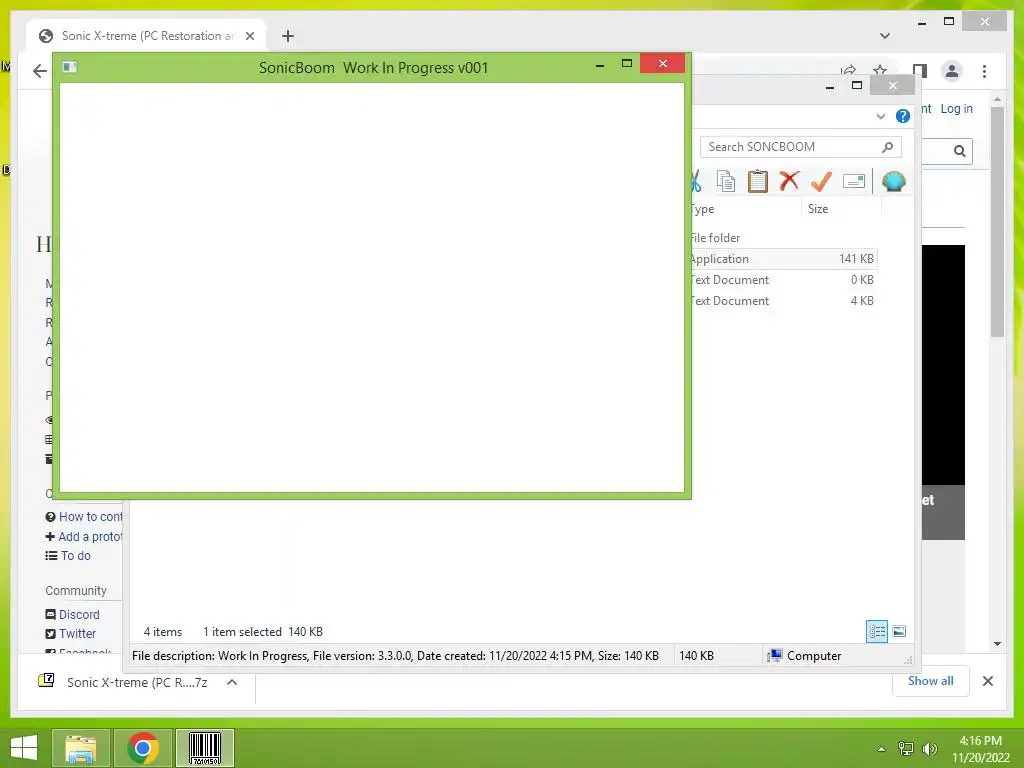
Task: Bookmark this page with the star
Action: pyautogui.click(x=880, y=71)
